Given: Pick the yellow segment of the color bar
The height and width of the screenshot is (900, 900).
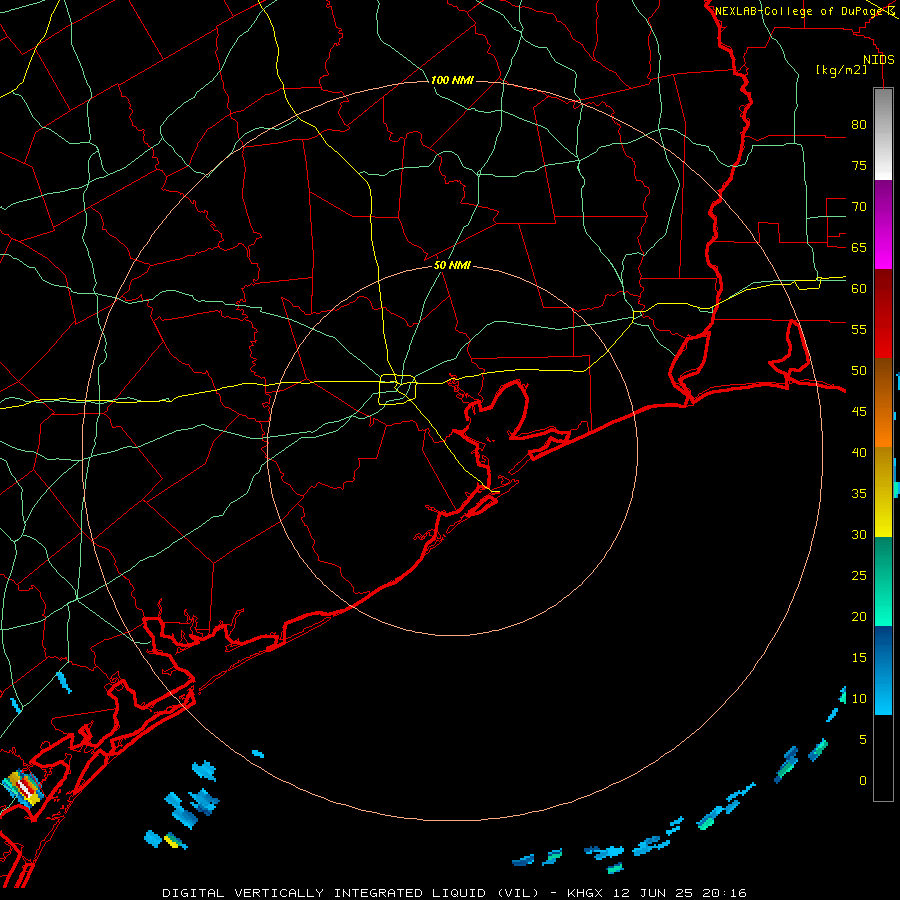Looking at the screenshot, I should pos(883,492).
